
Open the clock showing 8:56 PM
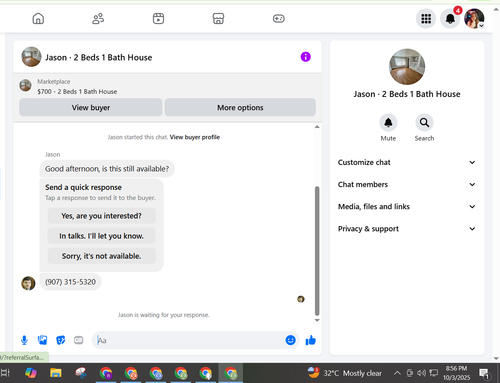click(456, 373)
